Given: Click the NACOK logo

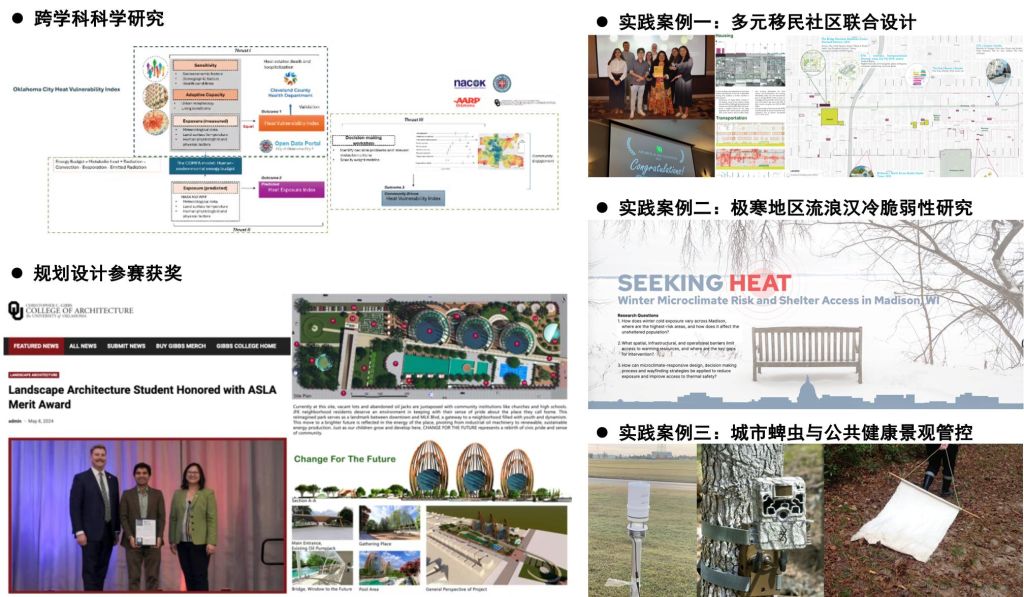Looking at the screenshot, I should pyautogui.click(x=470, y=84).
